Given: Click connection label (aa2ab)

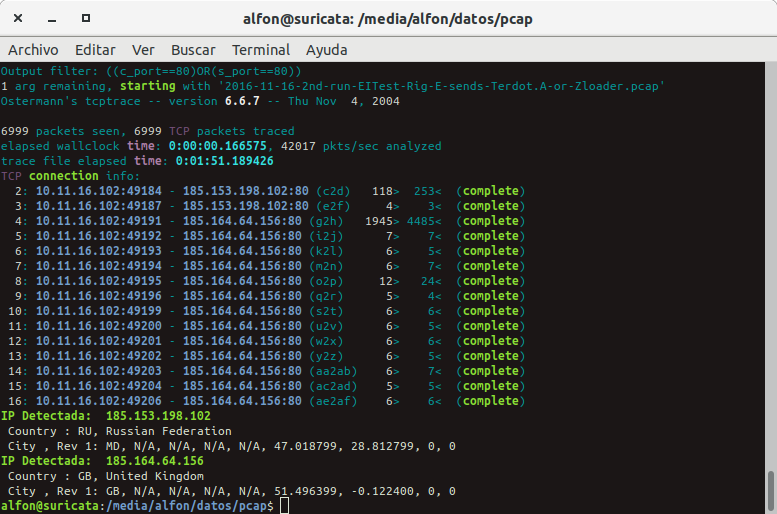Looking at the screenshot, I should coord(333,371).
